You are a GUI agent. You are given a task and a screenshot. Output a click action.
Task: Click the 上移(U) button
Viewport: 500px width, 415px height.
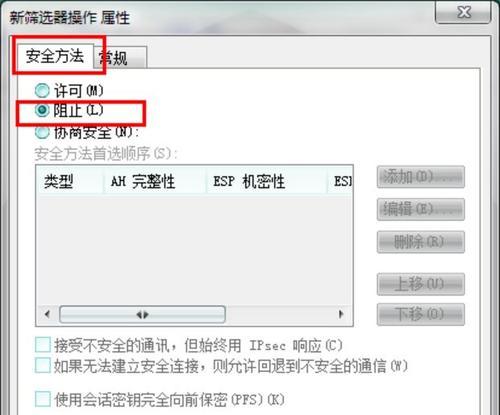[421, 284]
